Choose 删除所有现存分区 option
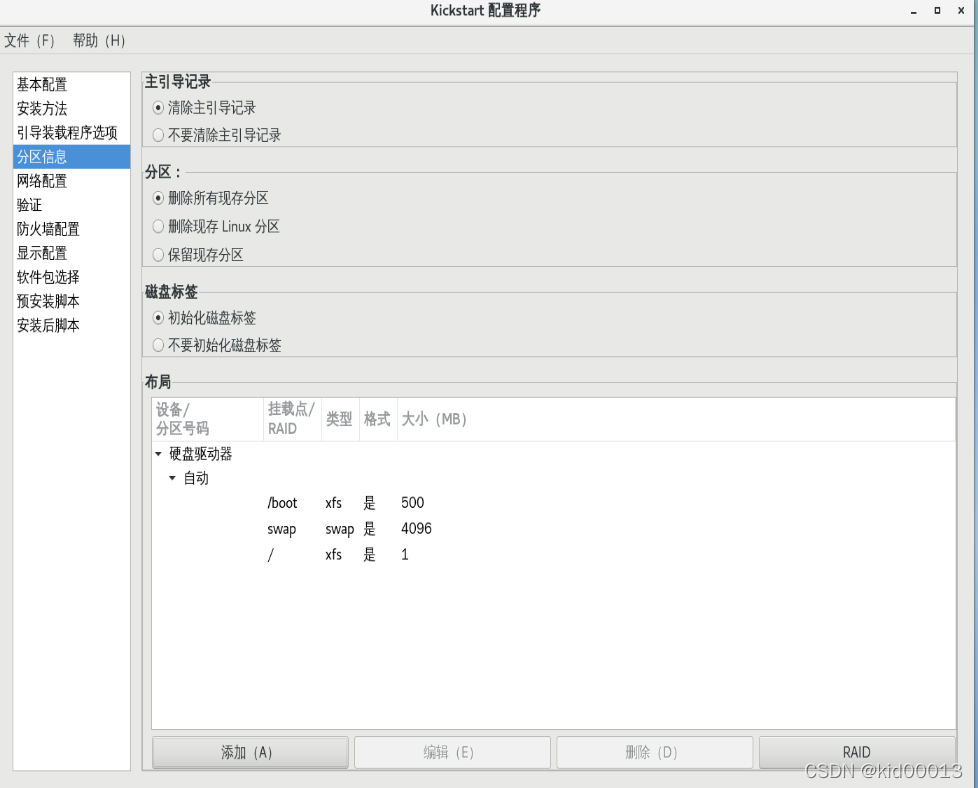978x788 pixels. click(x=158, y=198)
